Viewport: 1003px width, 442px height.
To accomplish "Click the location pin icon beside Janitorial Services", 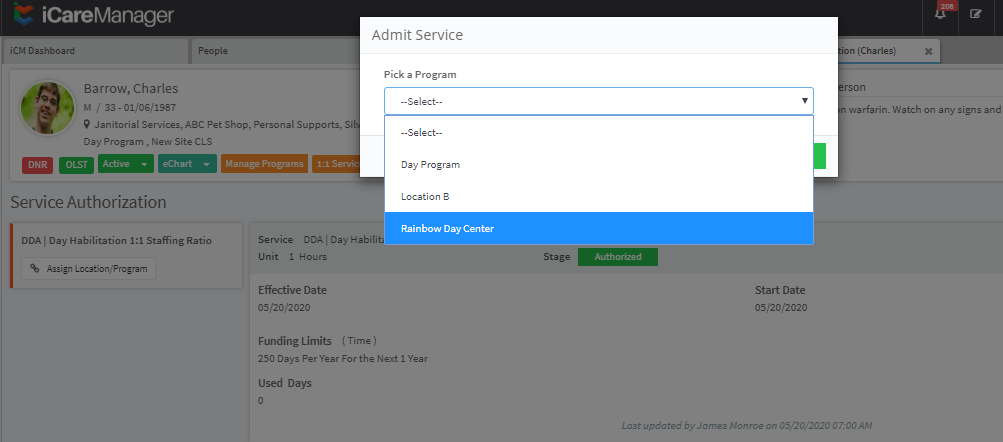I will pos(87,125).
